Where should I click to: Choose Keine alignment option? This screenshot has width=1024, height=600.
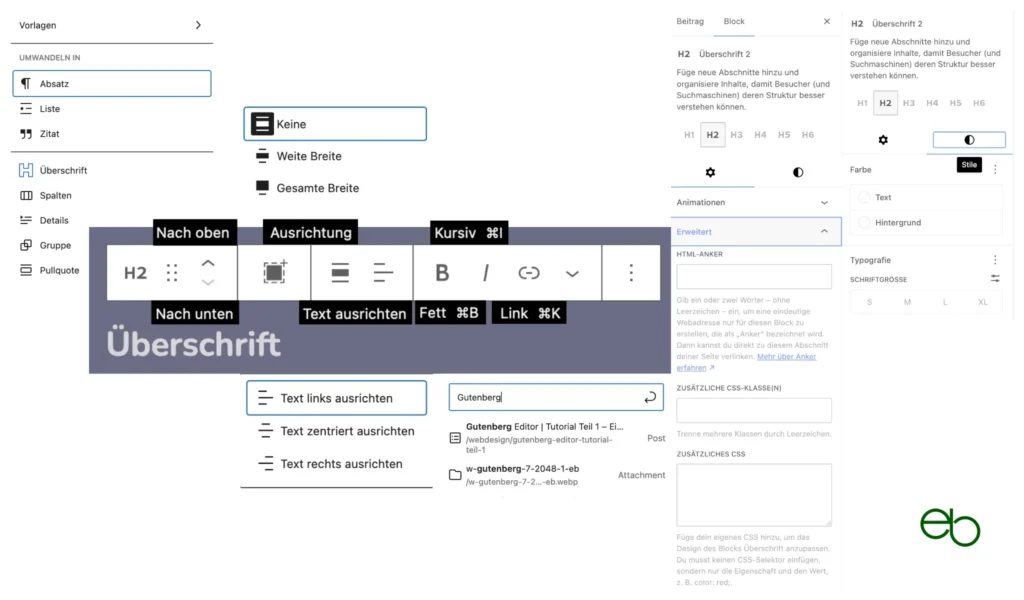335,124
